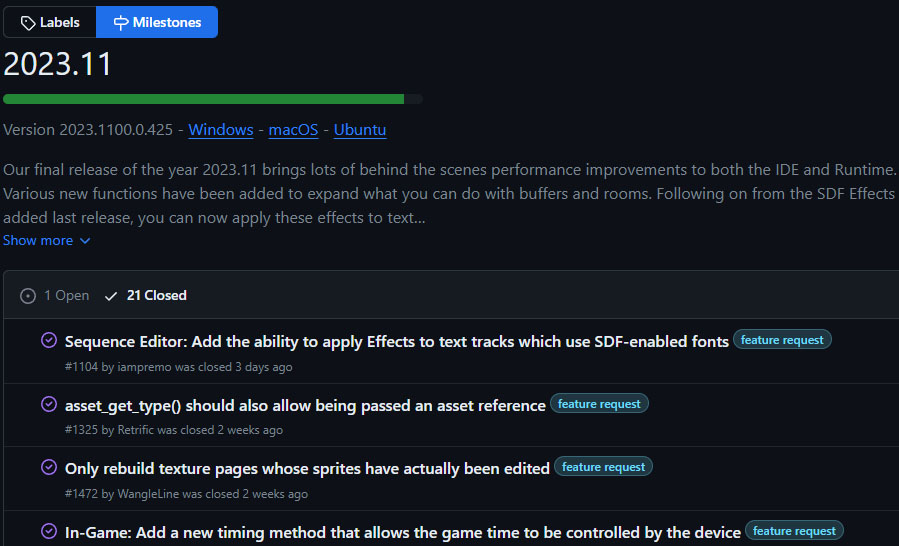The width and height of the screenshot is (899, 546).
Task: Open the Sequence Editor SDF fonts issue
Action: tap(397, 341)
